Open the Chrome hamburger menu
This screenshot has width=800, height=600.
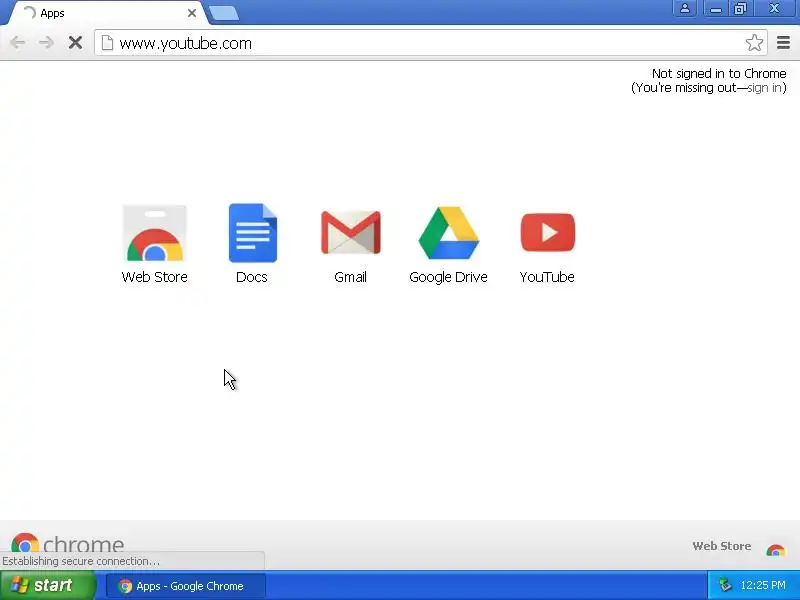coord(783,43)
